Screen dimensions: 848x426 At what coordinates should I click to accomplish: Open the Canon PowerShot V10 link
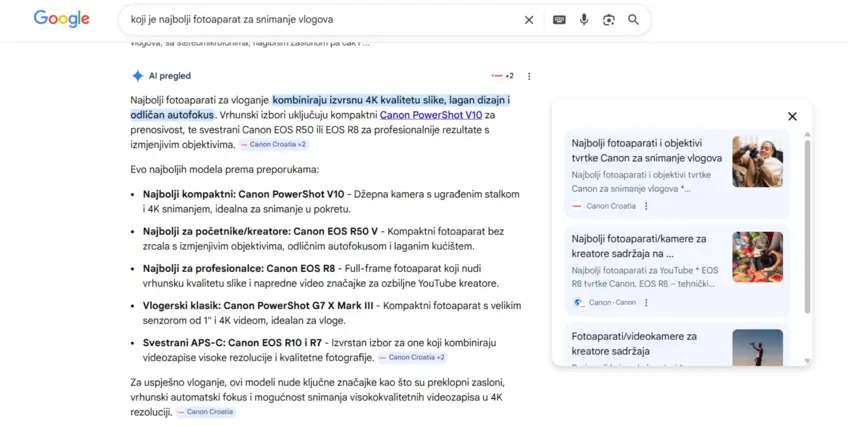tap(430, 115)
